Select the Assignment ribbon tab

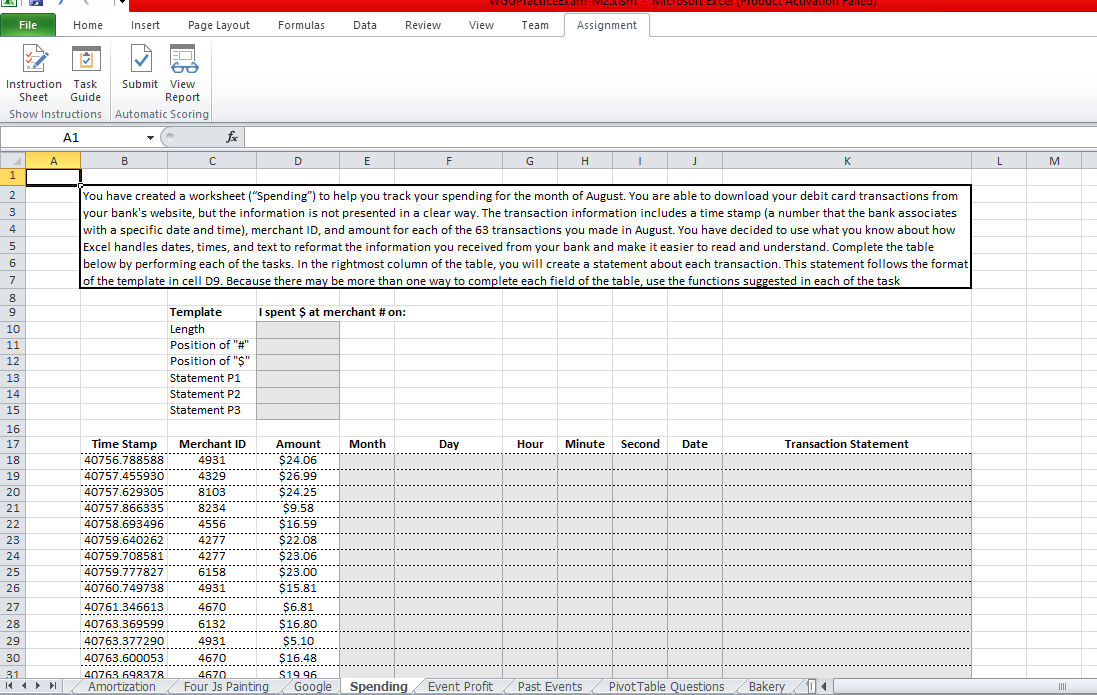click(x=607, y=25)
